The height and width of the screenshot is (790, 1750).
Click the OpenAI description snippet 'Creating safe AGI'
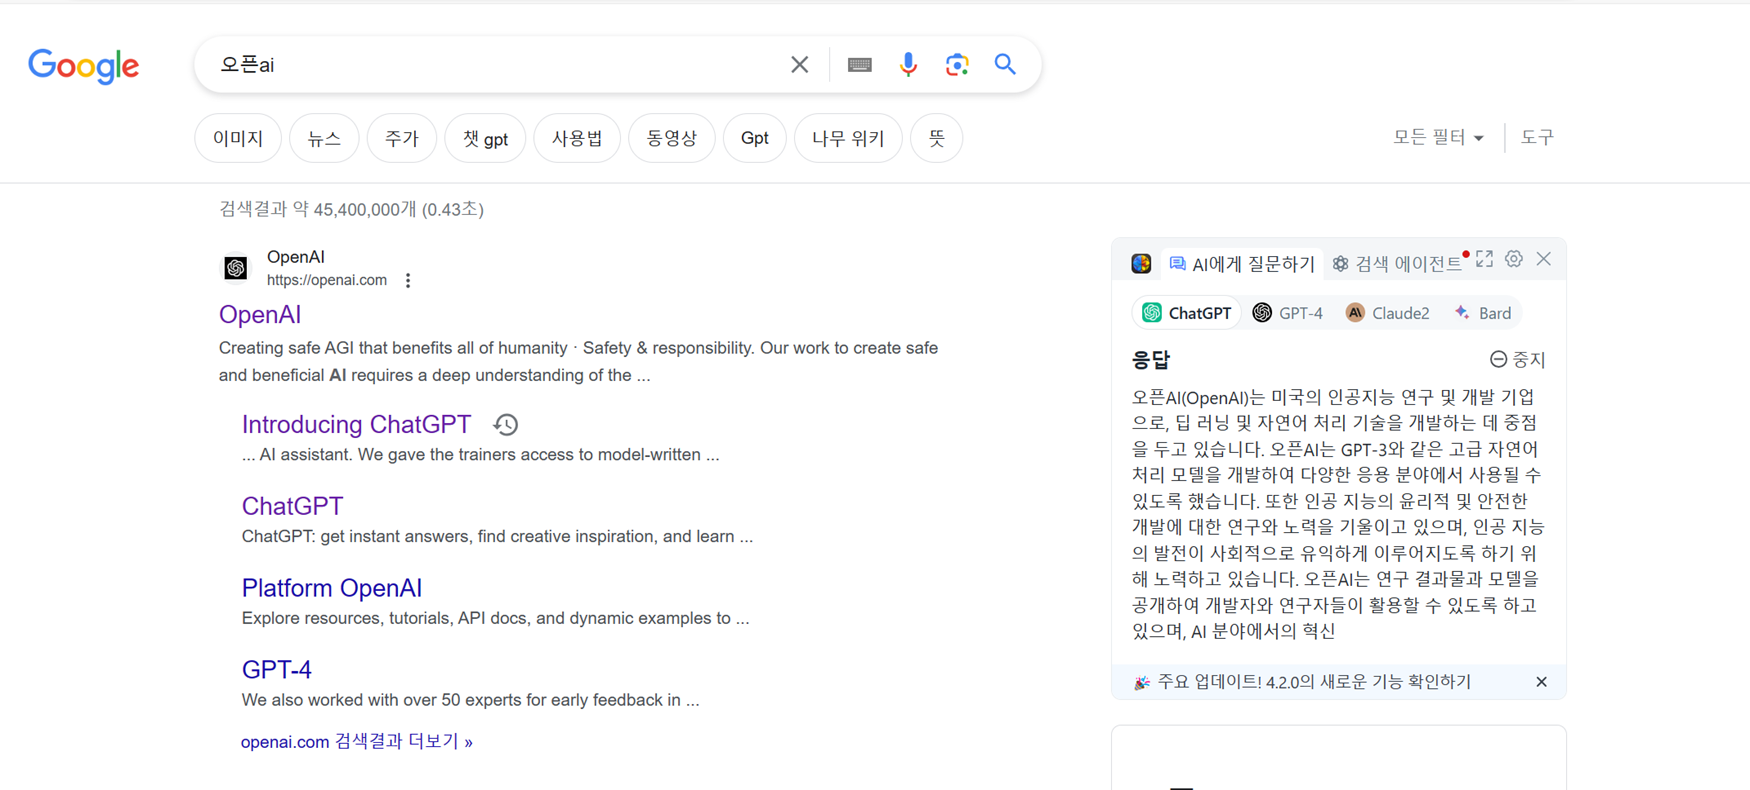pos(578,362)
